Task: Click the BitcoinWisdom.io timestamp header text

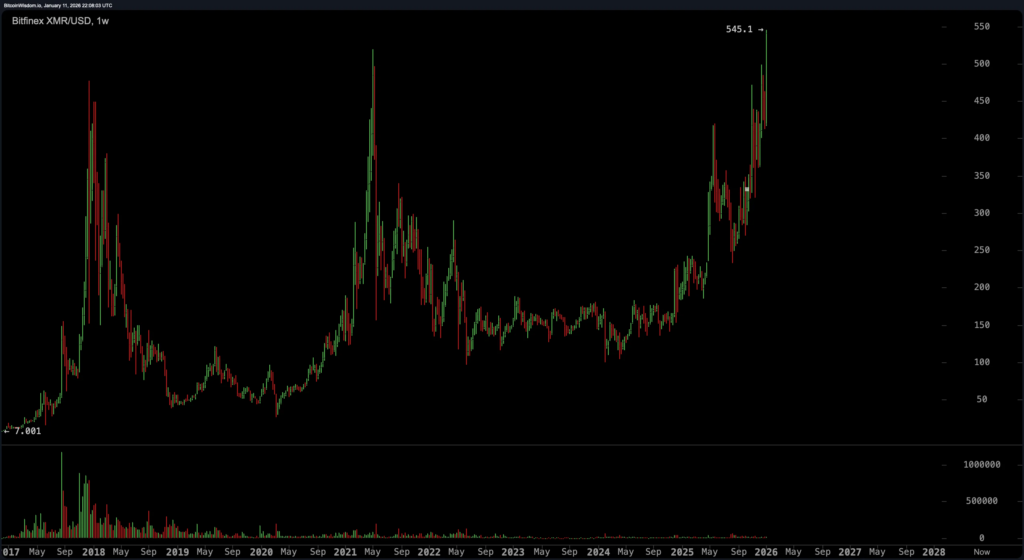Action: click(62, 5)
